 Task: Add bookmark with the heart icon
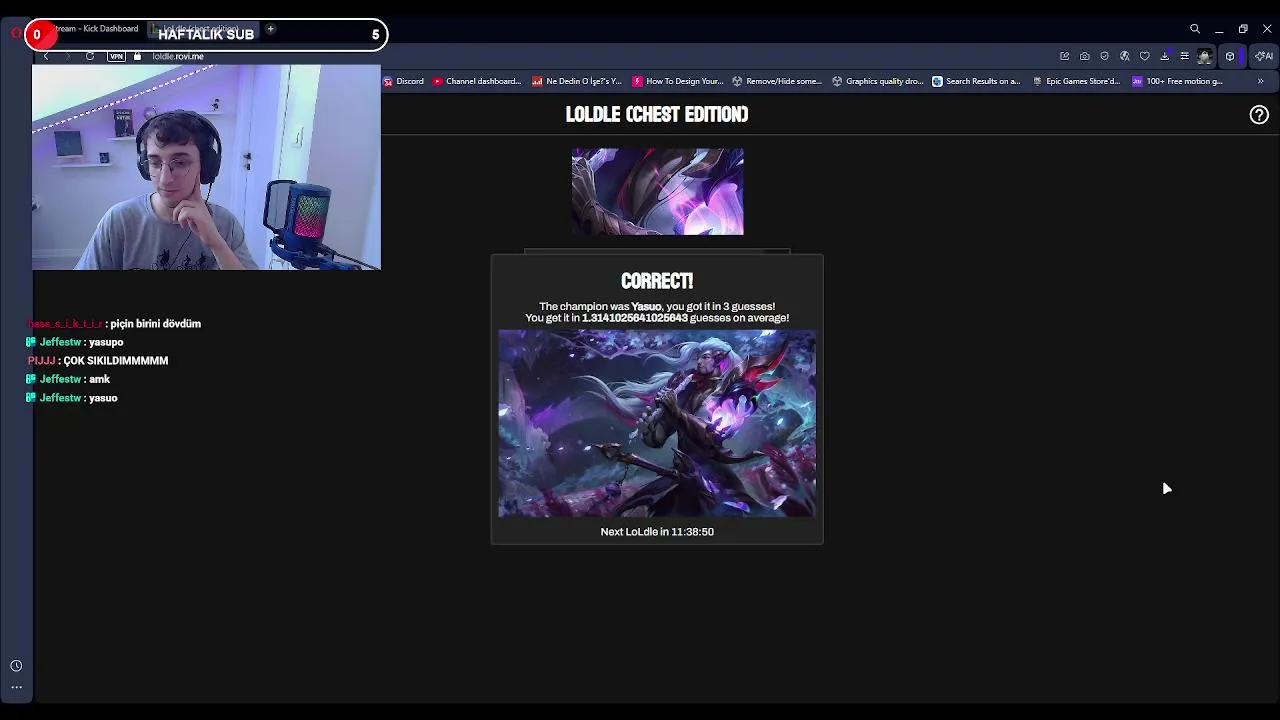pyautogui.click(x=1145, y=56)
